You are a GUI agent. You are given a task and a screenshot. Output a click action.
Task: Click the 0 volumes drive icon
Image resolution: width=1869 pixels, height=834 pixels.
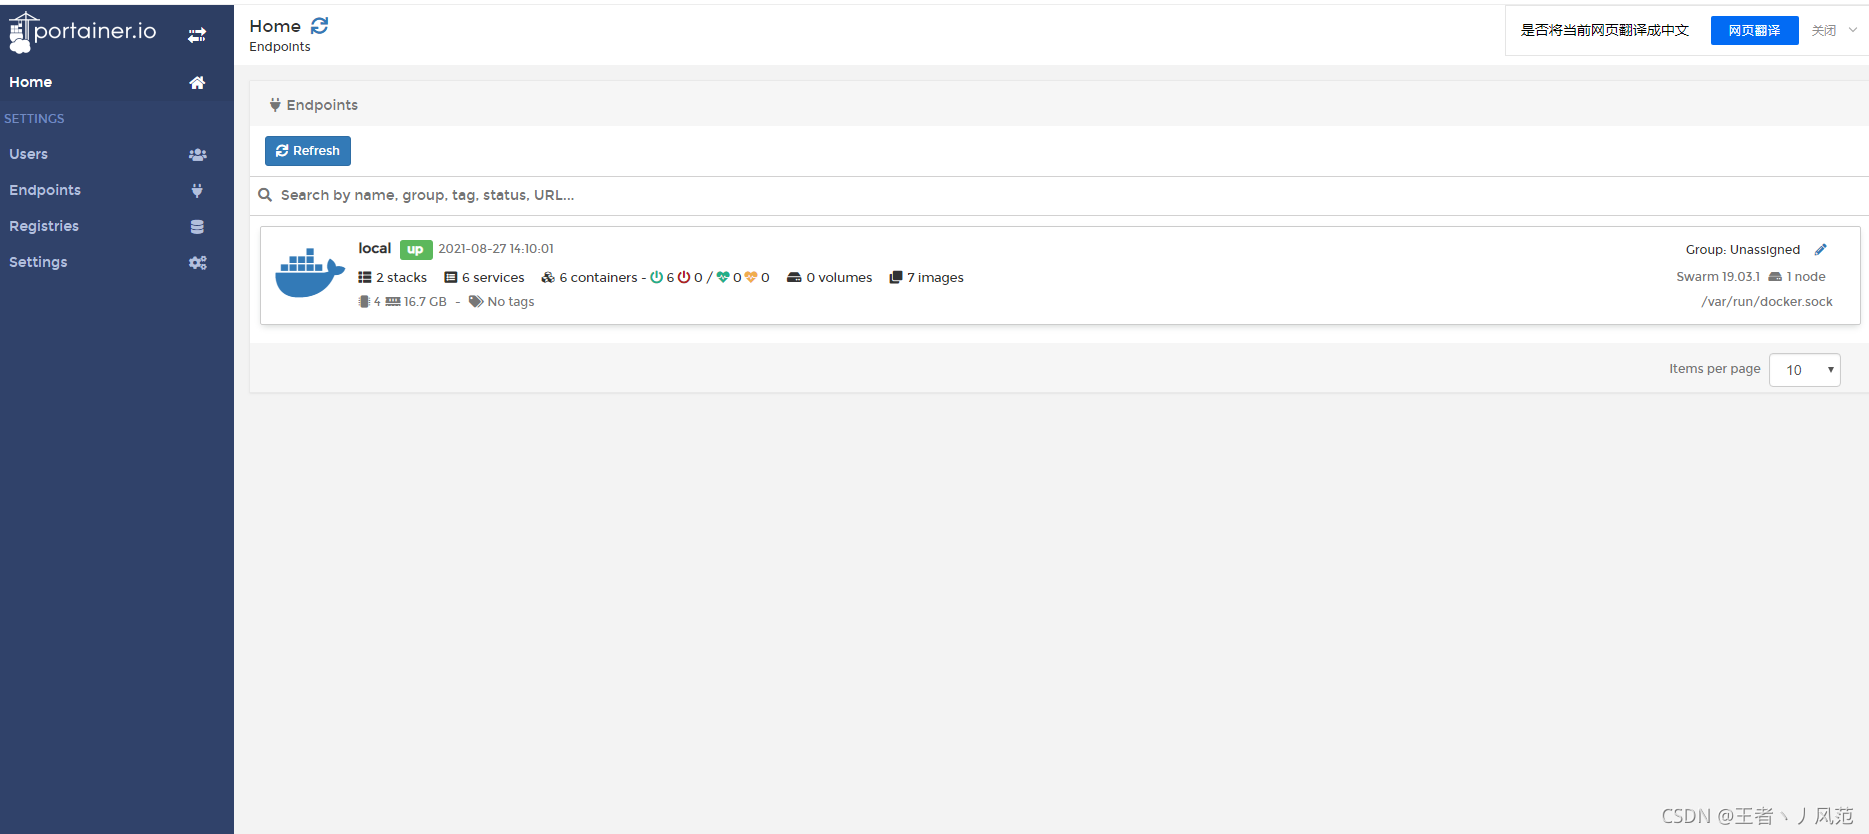(794, 278)
